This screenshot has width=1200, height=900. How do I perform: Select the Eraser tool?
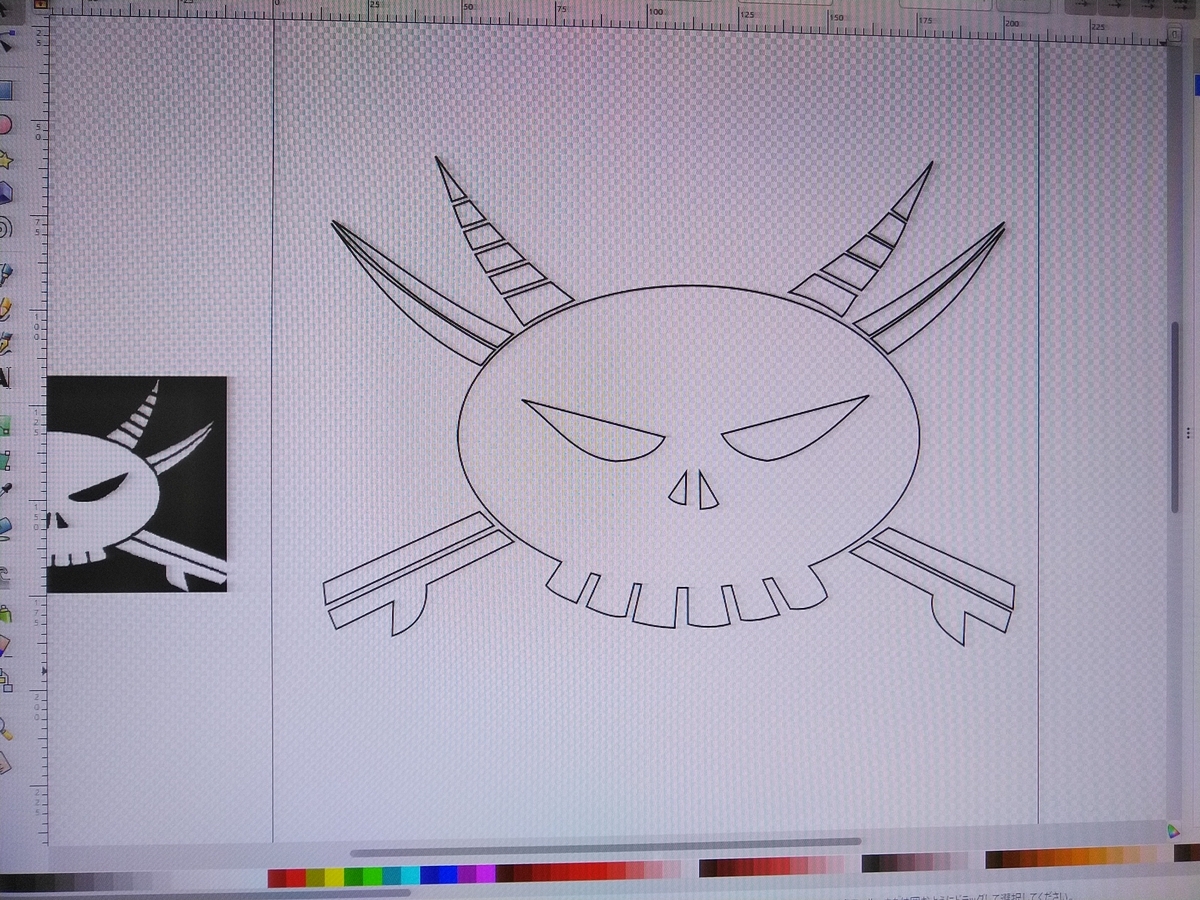[5, 645]
